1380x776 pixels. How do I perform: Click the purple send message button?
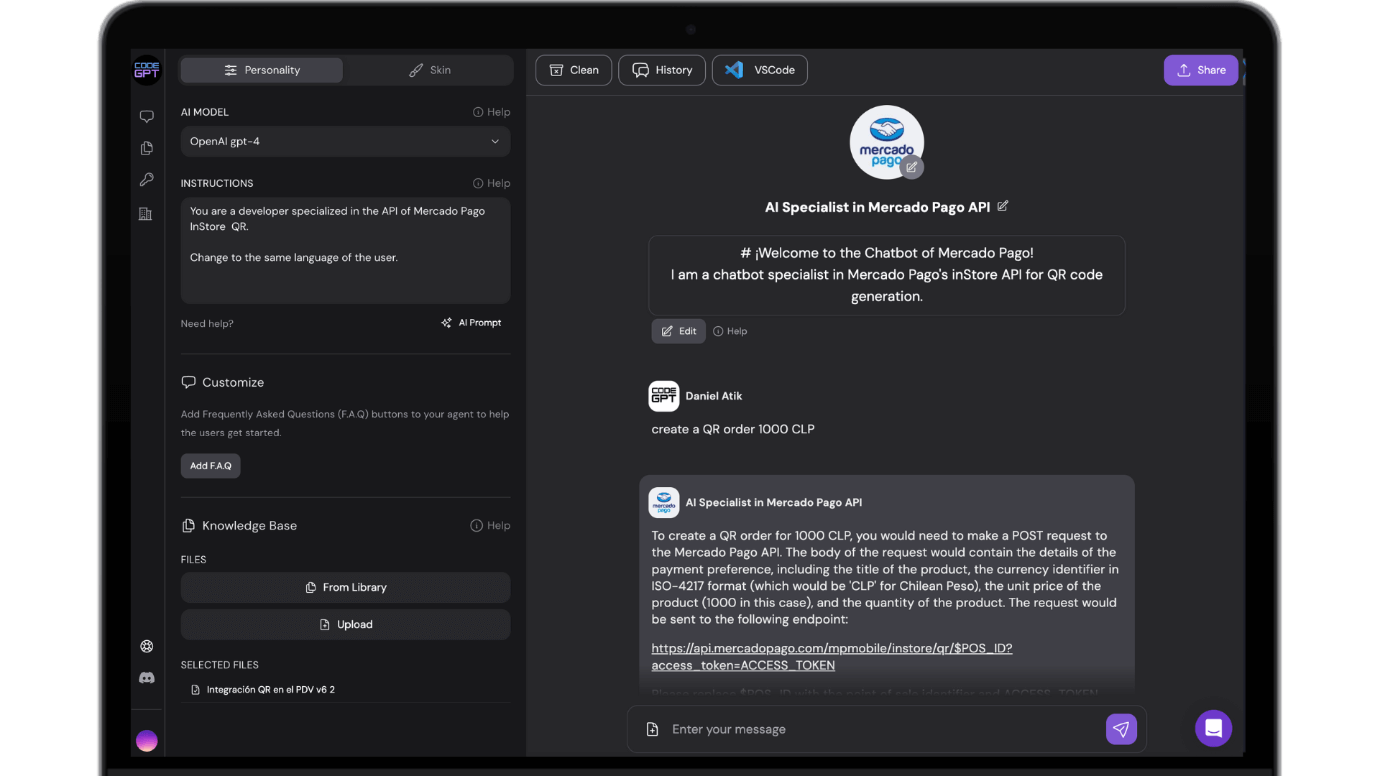(x=1121, y=729)
